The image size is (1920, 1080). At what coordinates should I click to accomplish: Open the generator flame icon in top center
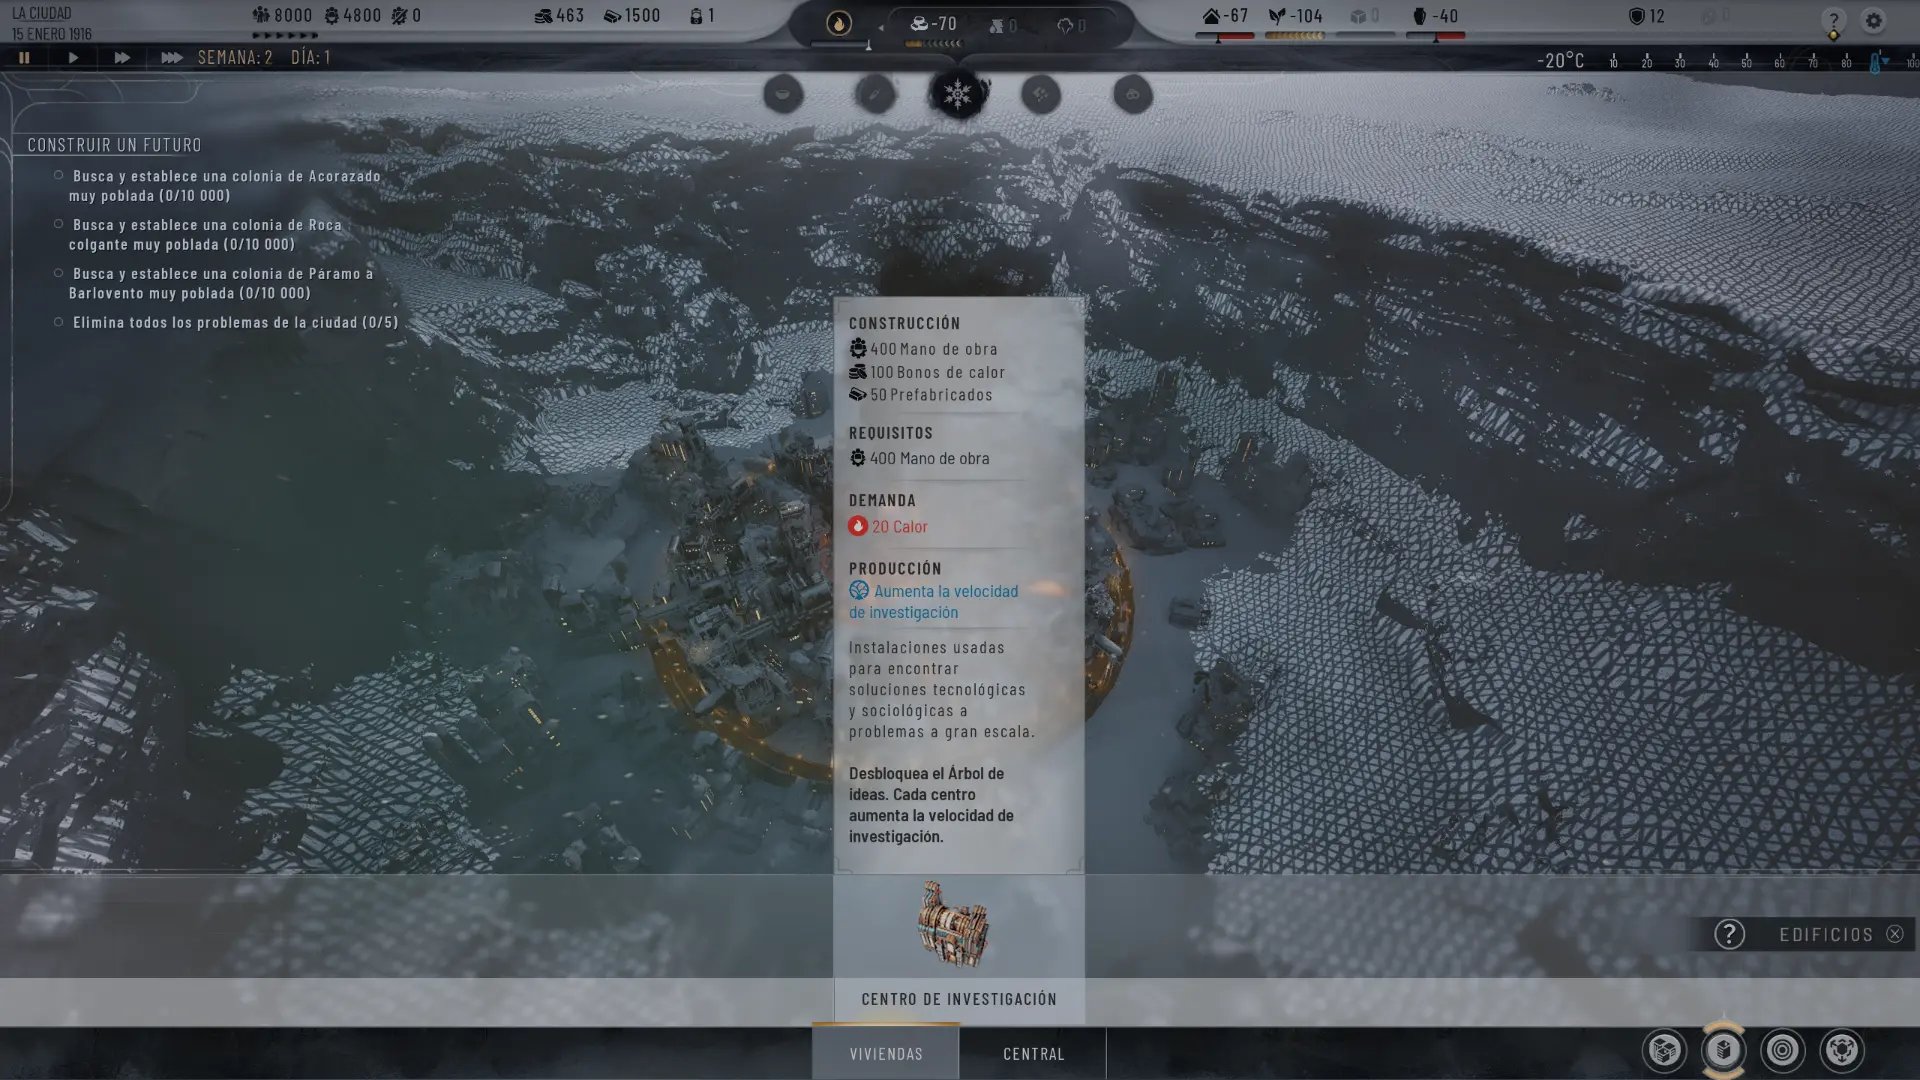[x=838, y=24]
